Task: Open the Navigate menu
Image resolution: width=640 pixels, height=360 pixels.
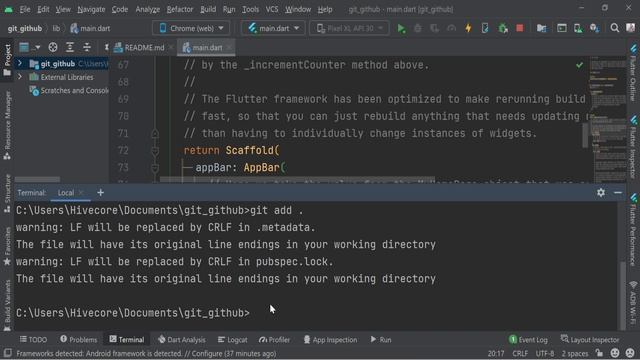Action: [x=91, y=9]
